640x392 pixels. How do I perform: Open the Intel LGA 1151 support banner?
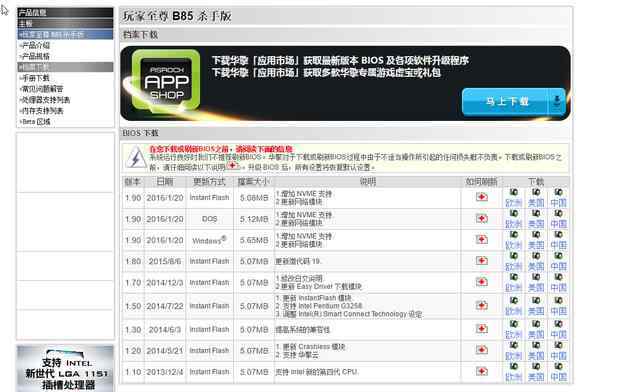pos(65,368)
